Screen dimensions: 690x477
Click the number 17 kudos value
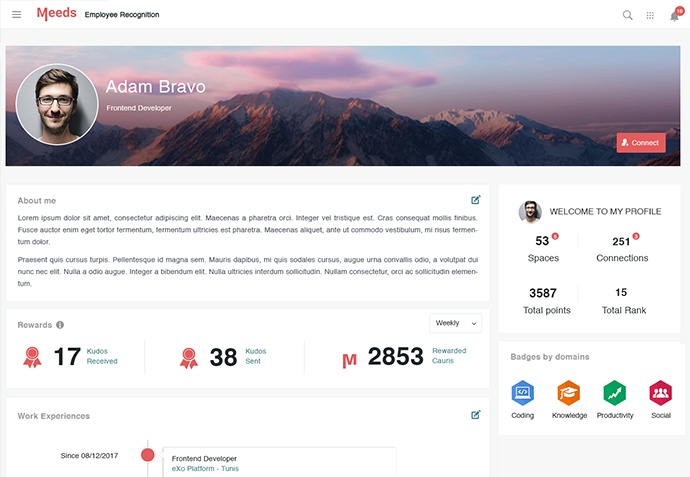click(x=67, y=356)
